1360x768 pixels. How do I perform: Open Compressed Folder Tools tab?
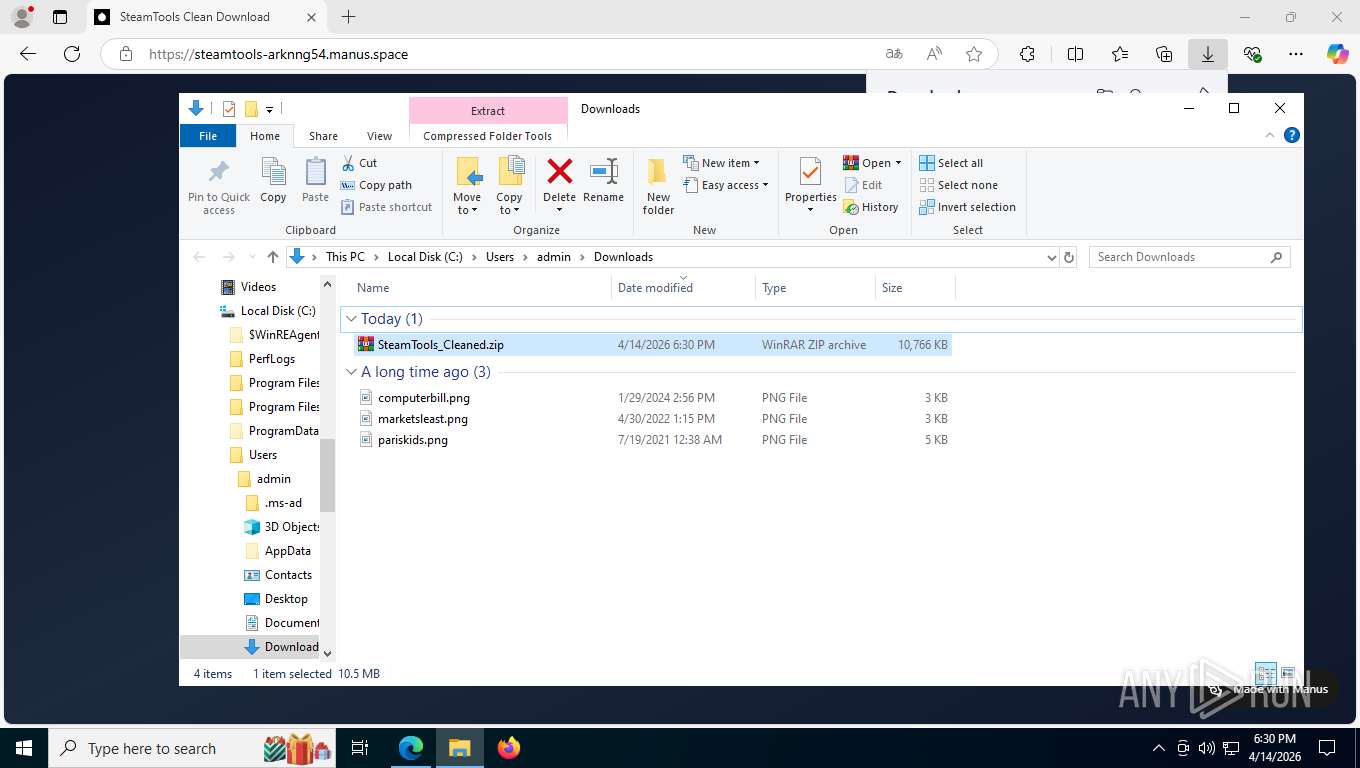coord(488,136)
